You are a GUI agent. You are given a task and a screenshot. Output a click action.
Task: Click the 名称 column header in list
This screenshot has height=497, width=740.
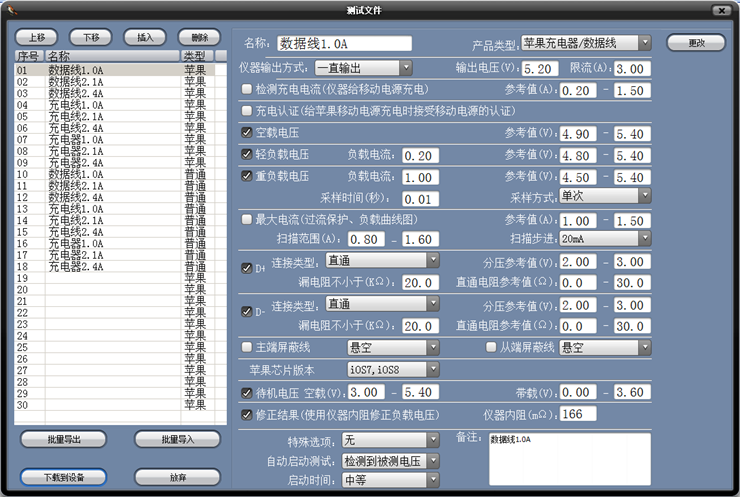110,56
